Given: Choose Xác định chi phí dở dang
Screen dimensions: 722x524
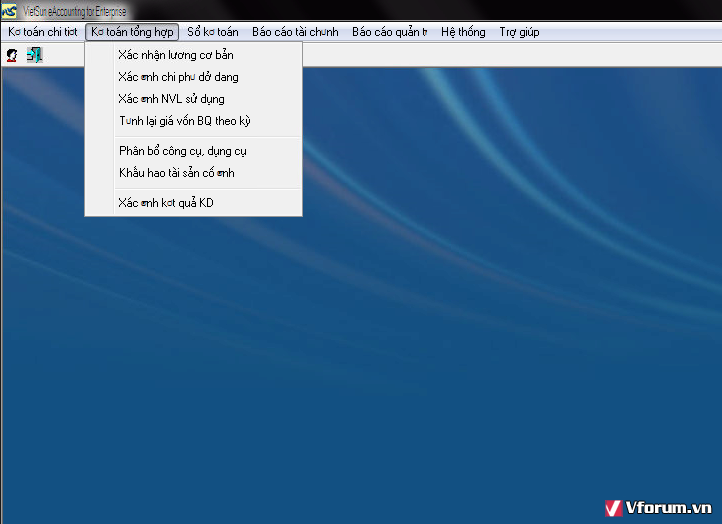Looking at the screenshot, I should pyautogui.click(x=178, y=77).
